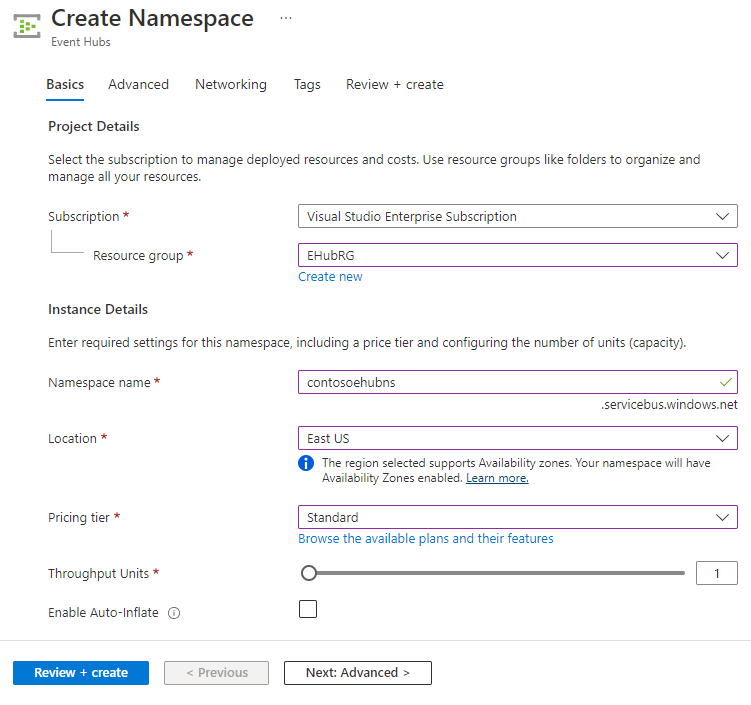
Task: Click the Create new resource group link
Action: click(330, 277)
